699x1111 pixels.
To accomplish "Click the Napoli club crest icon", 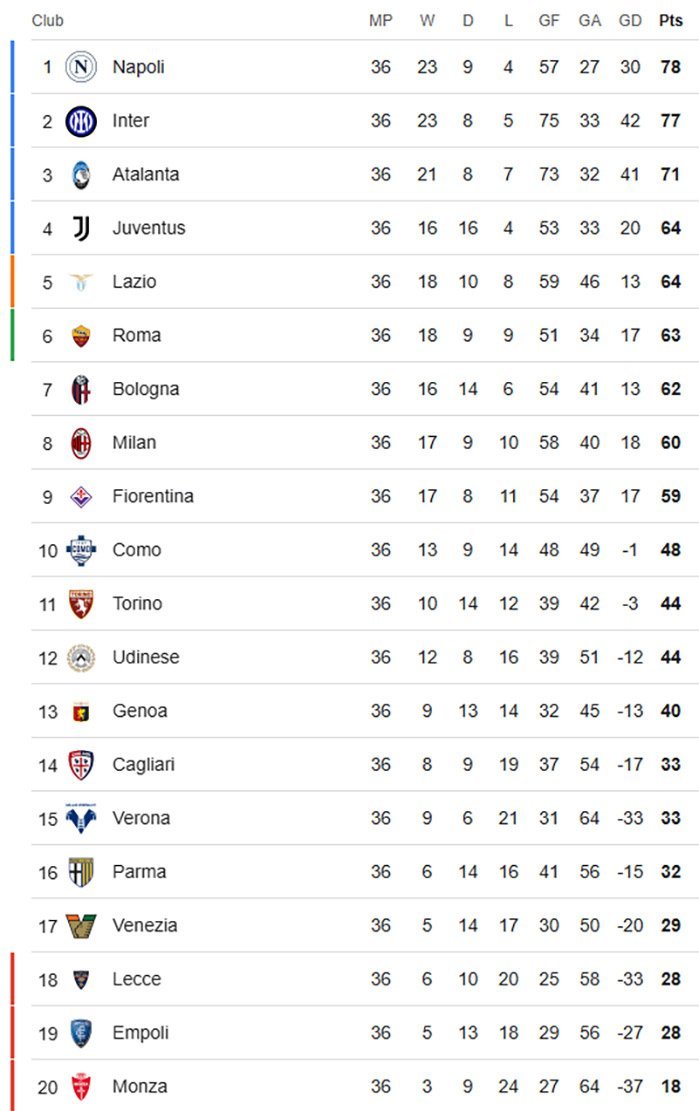I will click(x=81, y=67).
